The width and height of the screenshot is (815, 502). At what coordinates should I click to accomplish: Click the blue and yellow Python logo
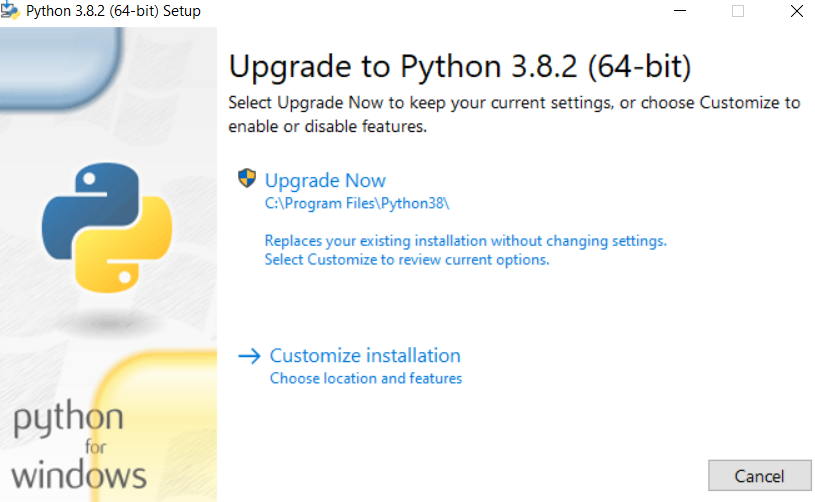click(107, 228)
